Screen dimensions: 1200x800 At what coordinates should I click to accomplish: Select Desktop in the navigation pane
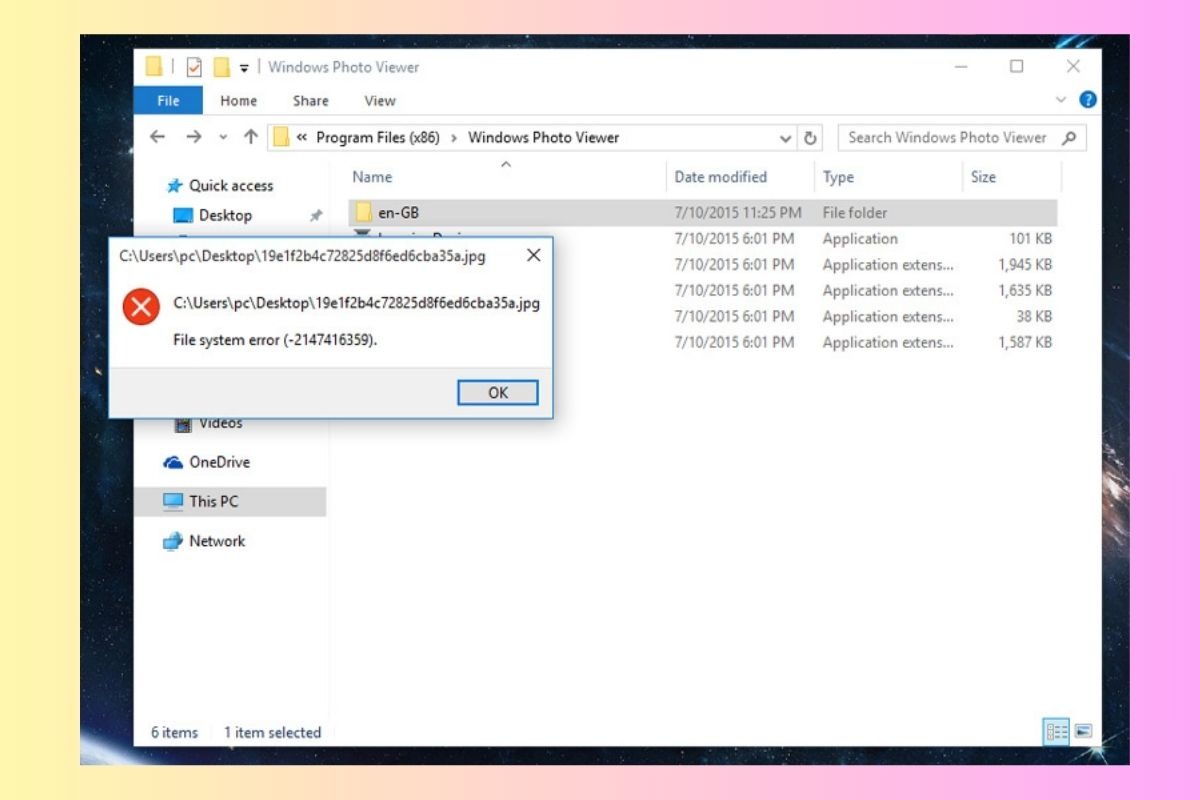225,215
